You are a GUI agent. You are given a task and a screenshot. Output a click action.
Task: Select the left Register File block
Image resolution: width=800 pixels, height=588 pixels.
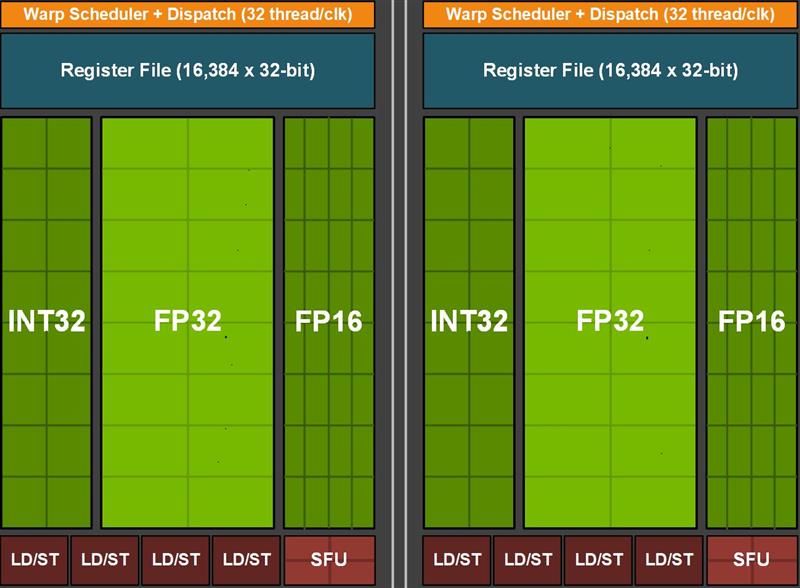tap(188, 70)
